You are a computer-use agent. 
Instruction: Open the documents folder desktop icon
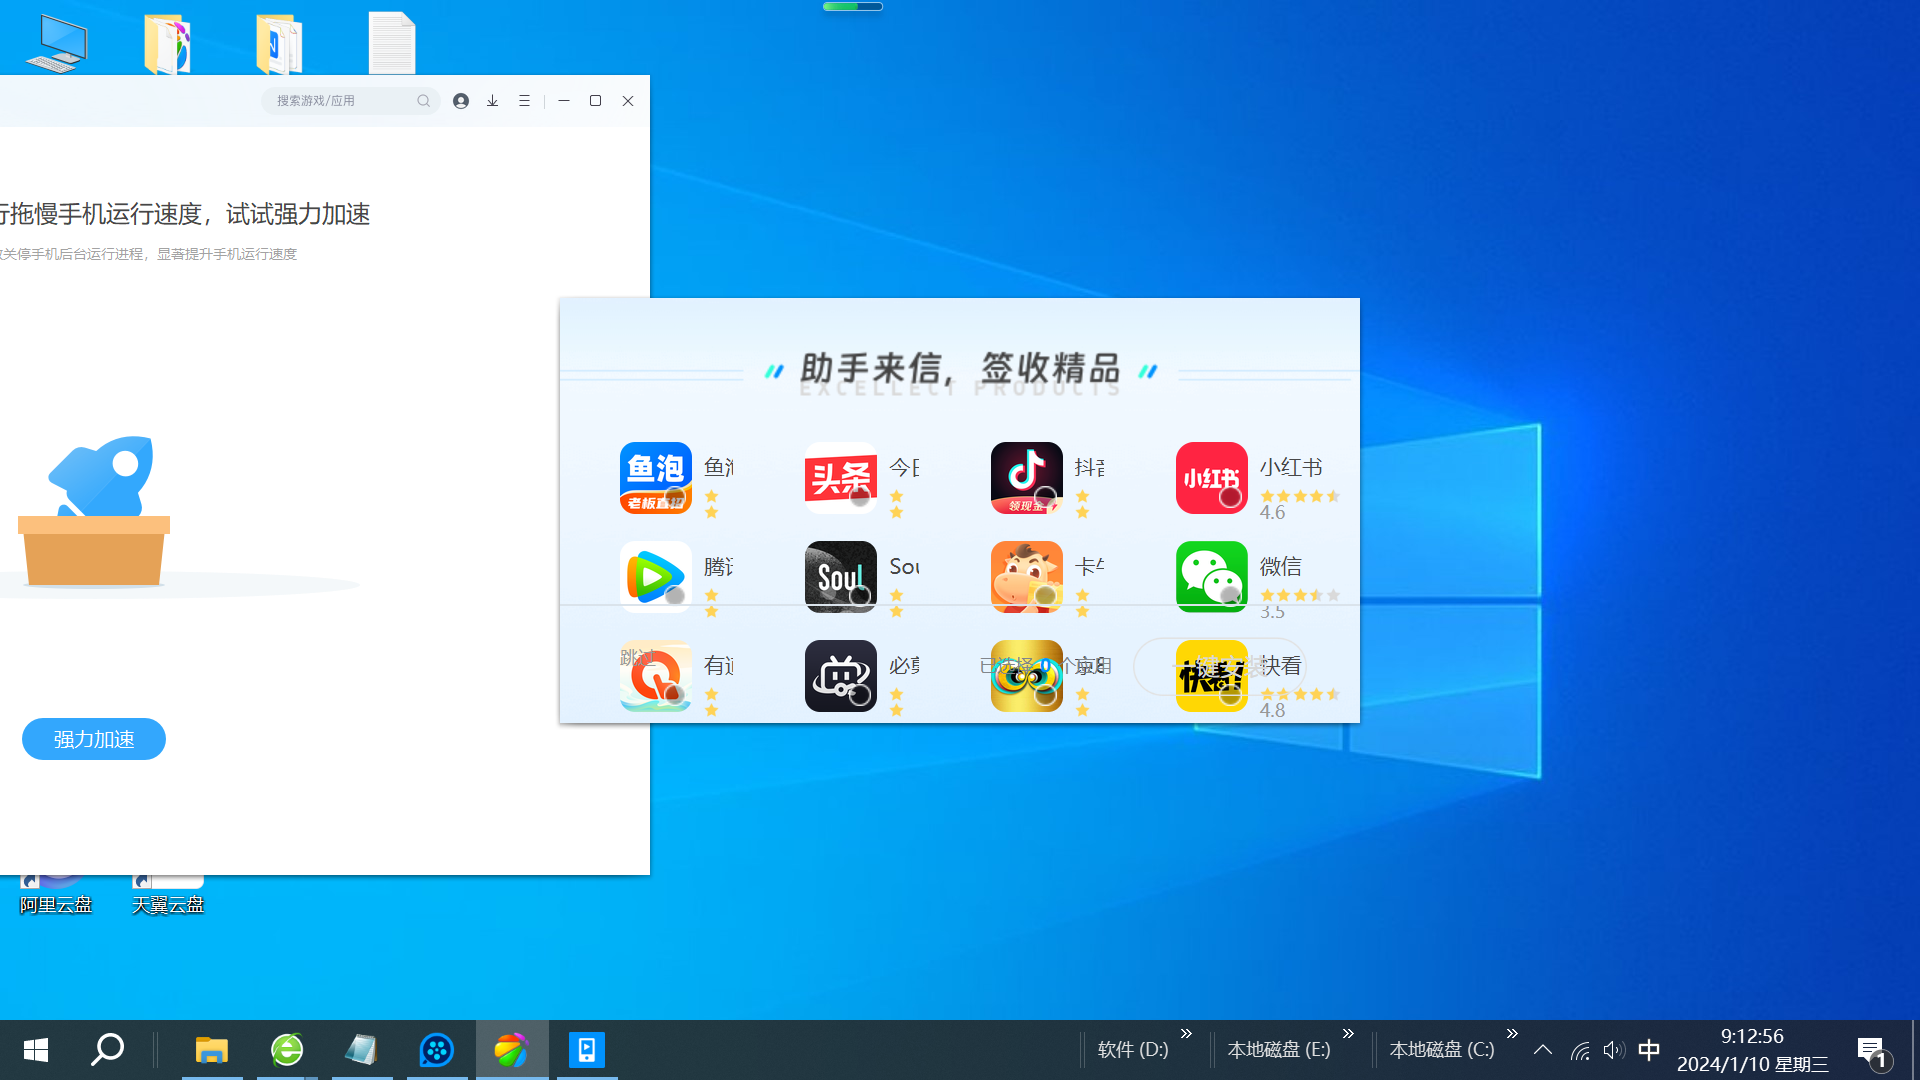click(279, 44)
